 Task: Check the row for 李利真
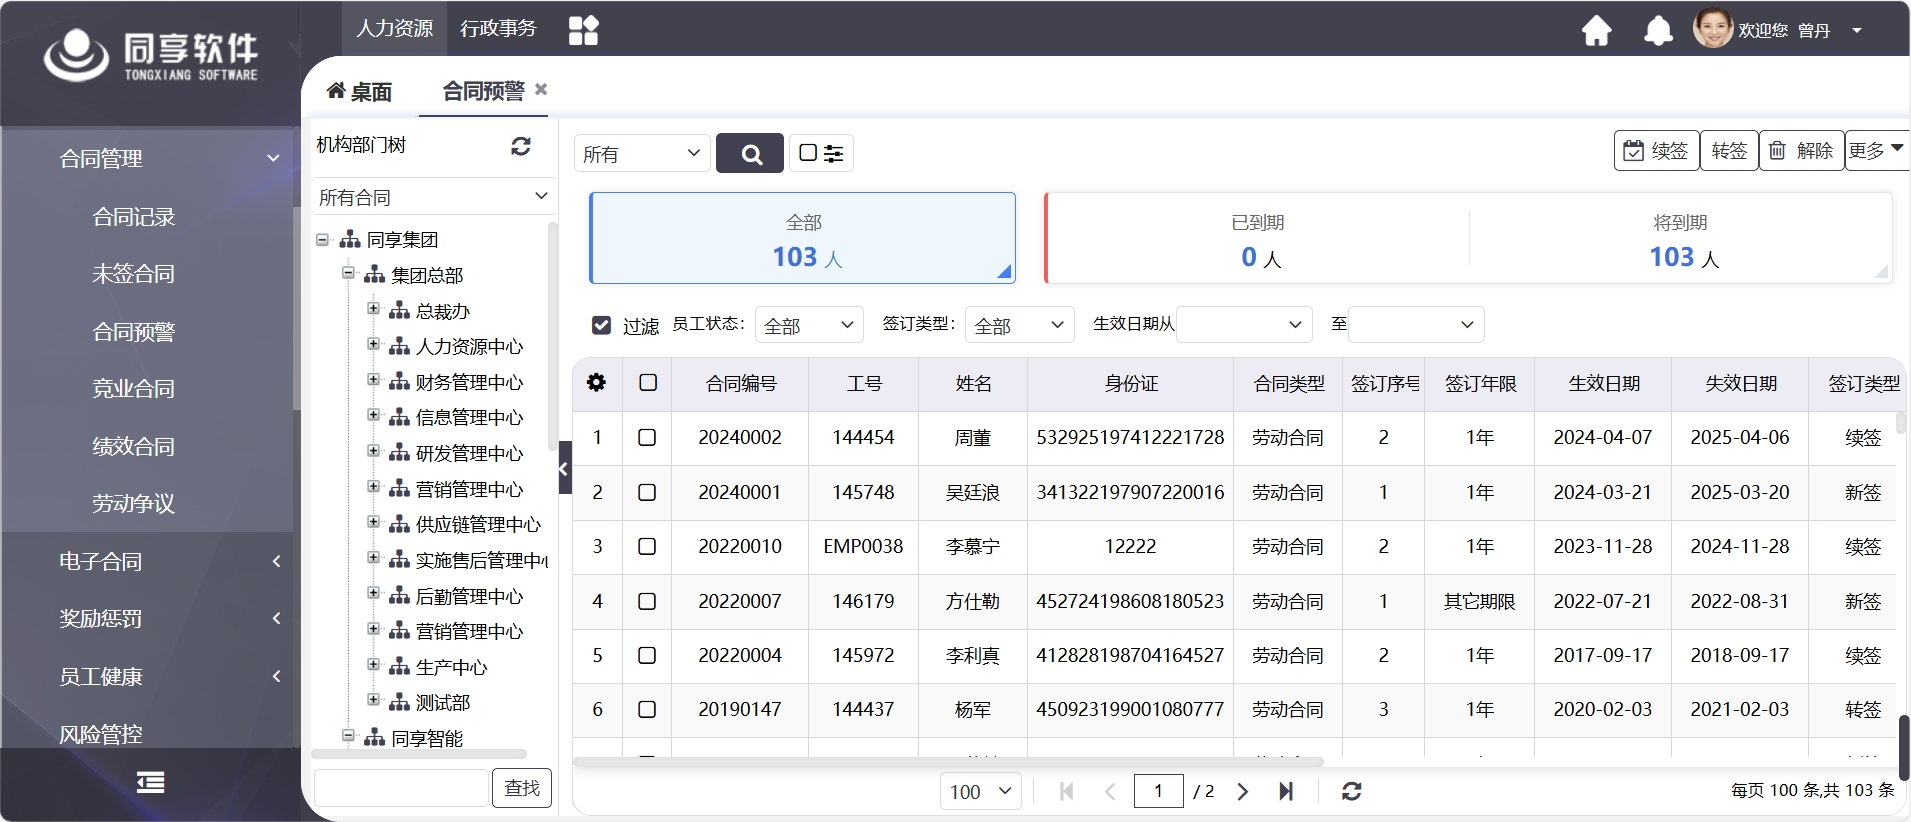click(647, 655)
